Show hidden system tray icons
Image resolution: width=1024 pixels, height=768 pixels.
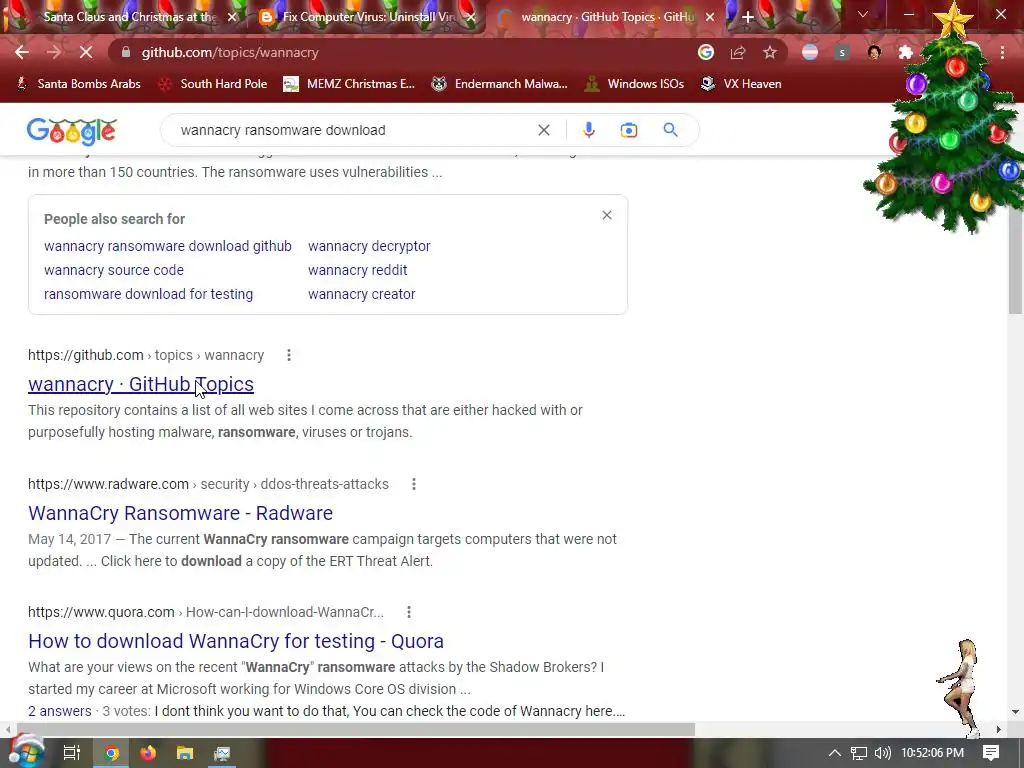[x=835, y=753]
